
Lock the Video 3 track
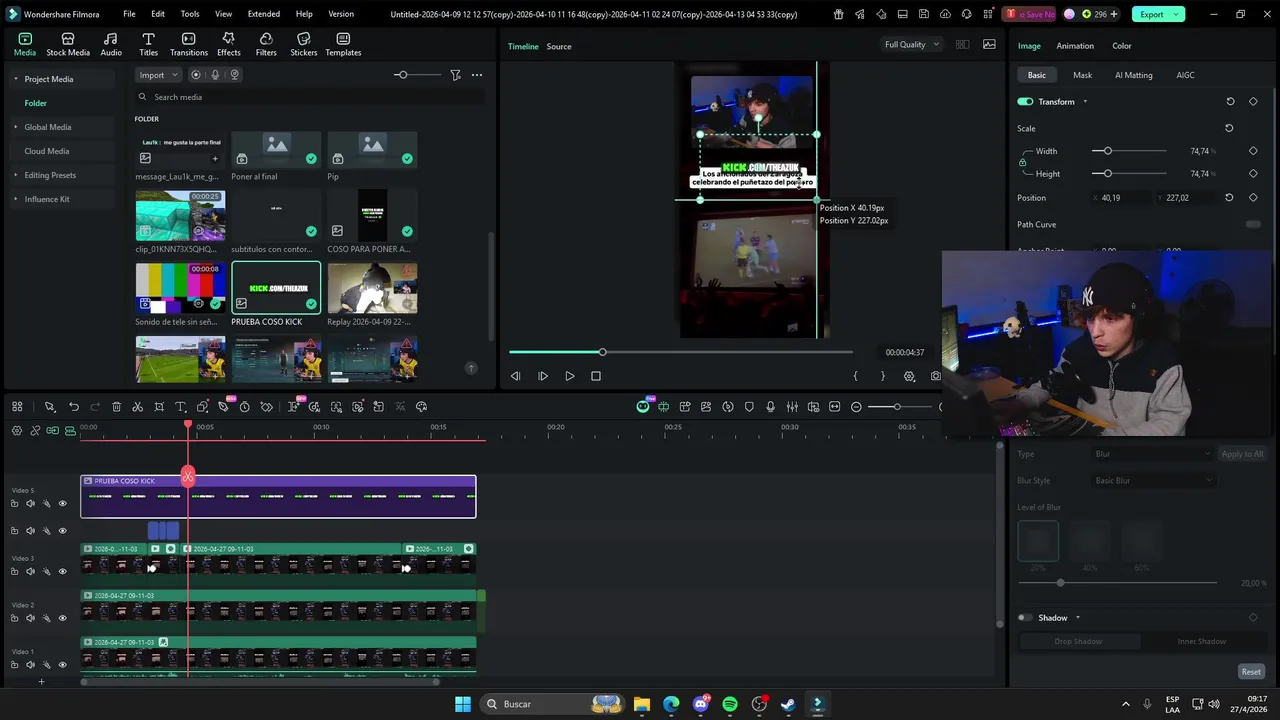click(x=14, y=572)
